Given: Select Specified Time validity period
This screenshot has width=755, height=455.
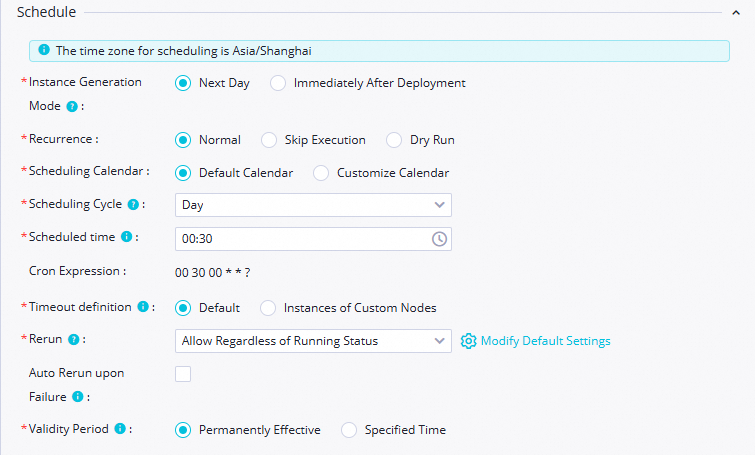Looking at the screenshot, I should coord(349,430).
